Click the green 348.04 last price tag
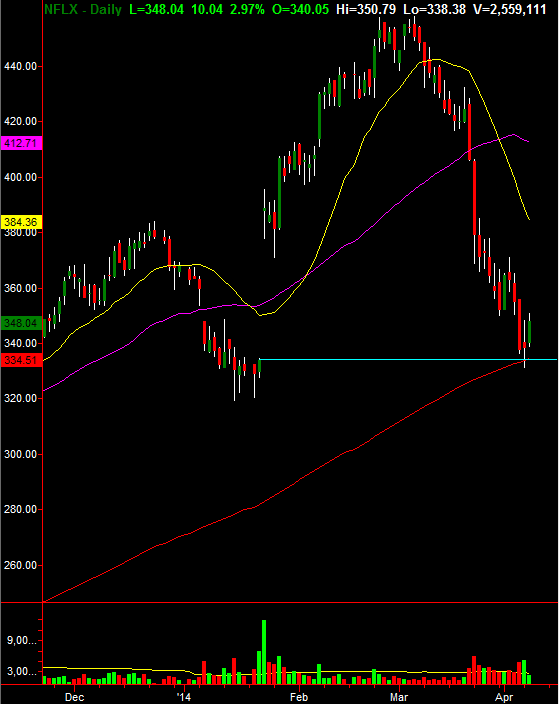559x704 pixels. (21, 323)
